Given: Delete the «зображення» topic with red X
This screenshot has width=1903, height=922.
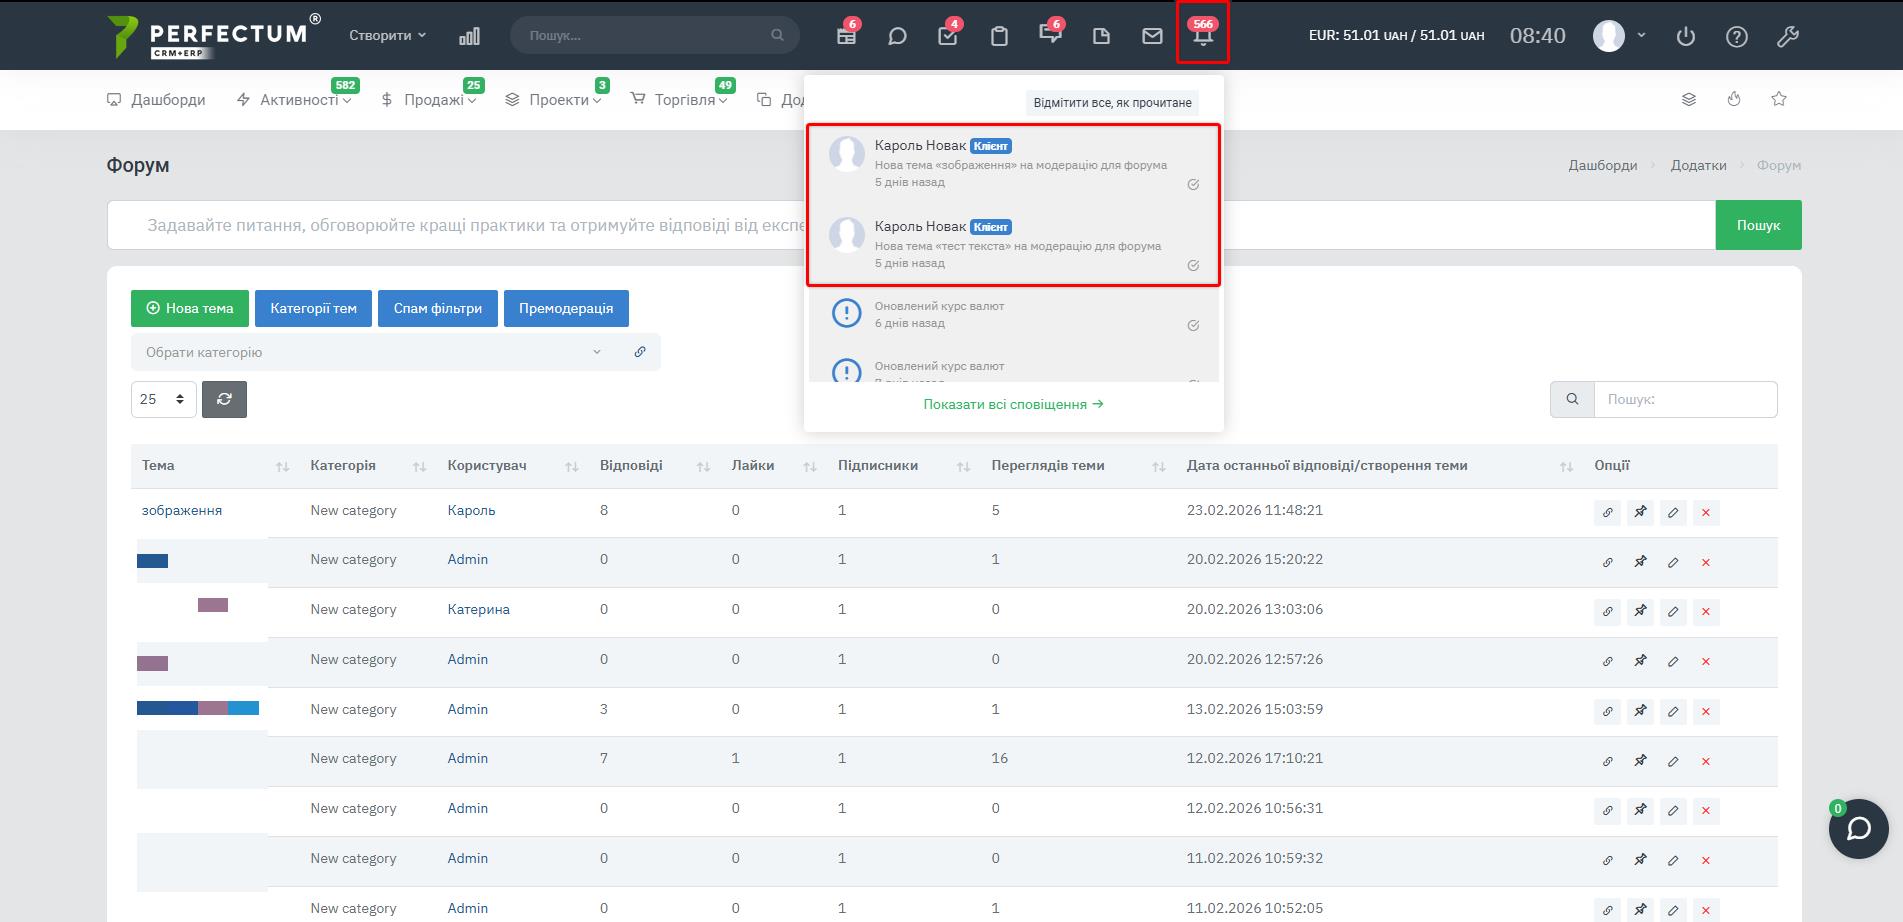Looking at the screenshot, I should (x=1706, y=513).
